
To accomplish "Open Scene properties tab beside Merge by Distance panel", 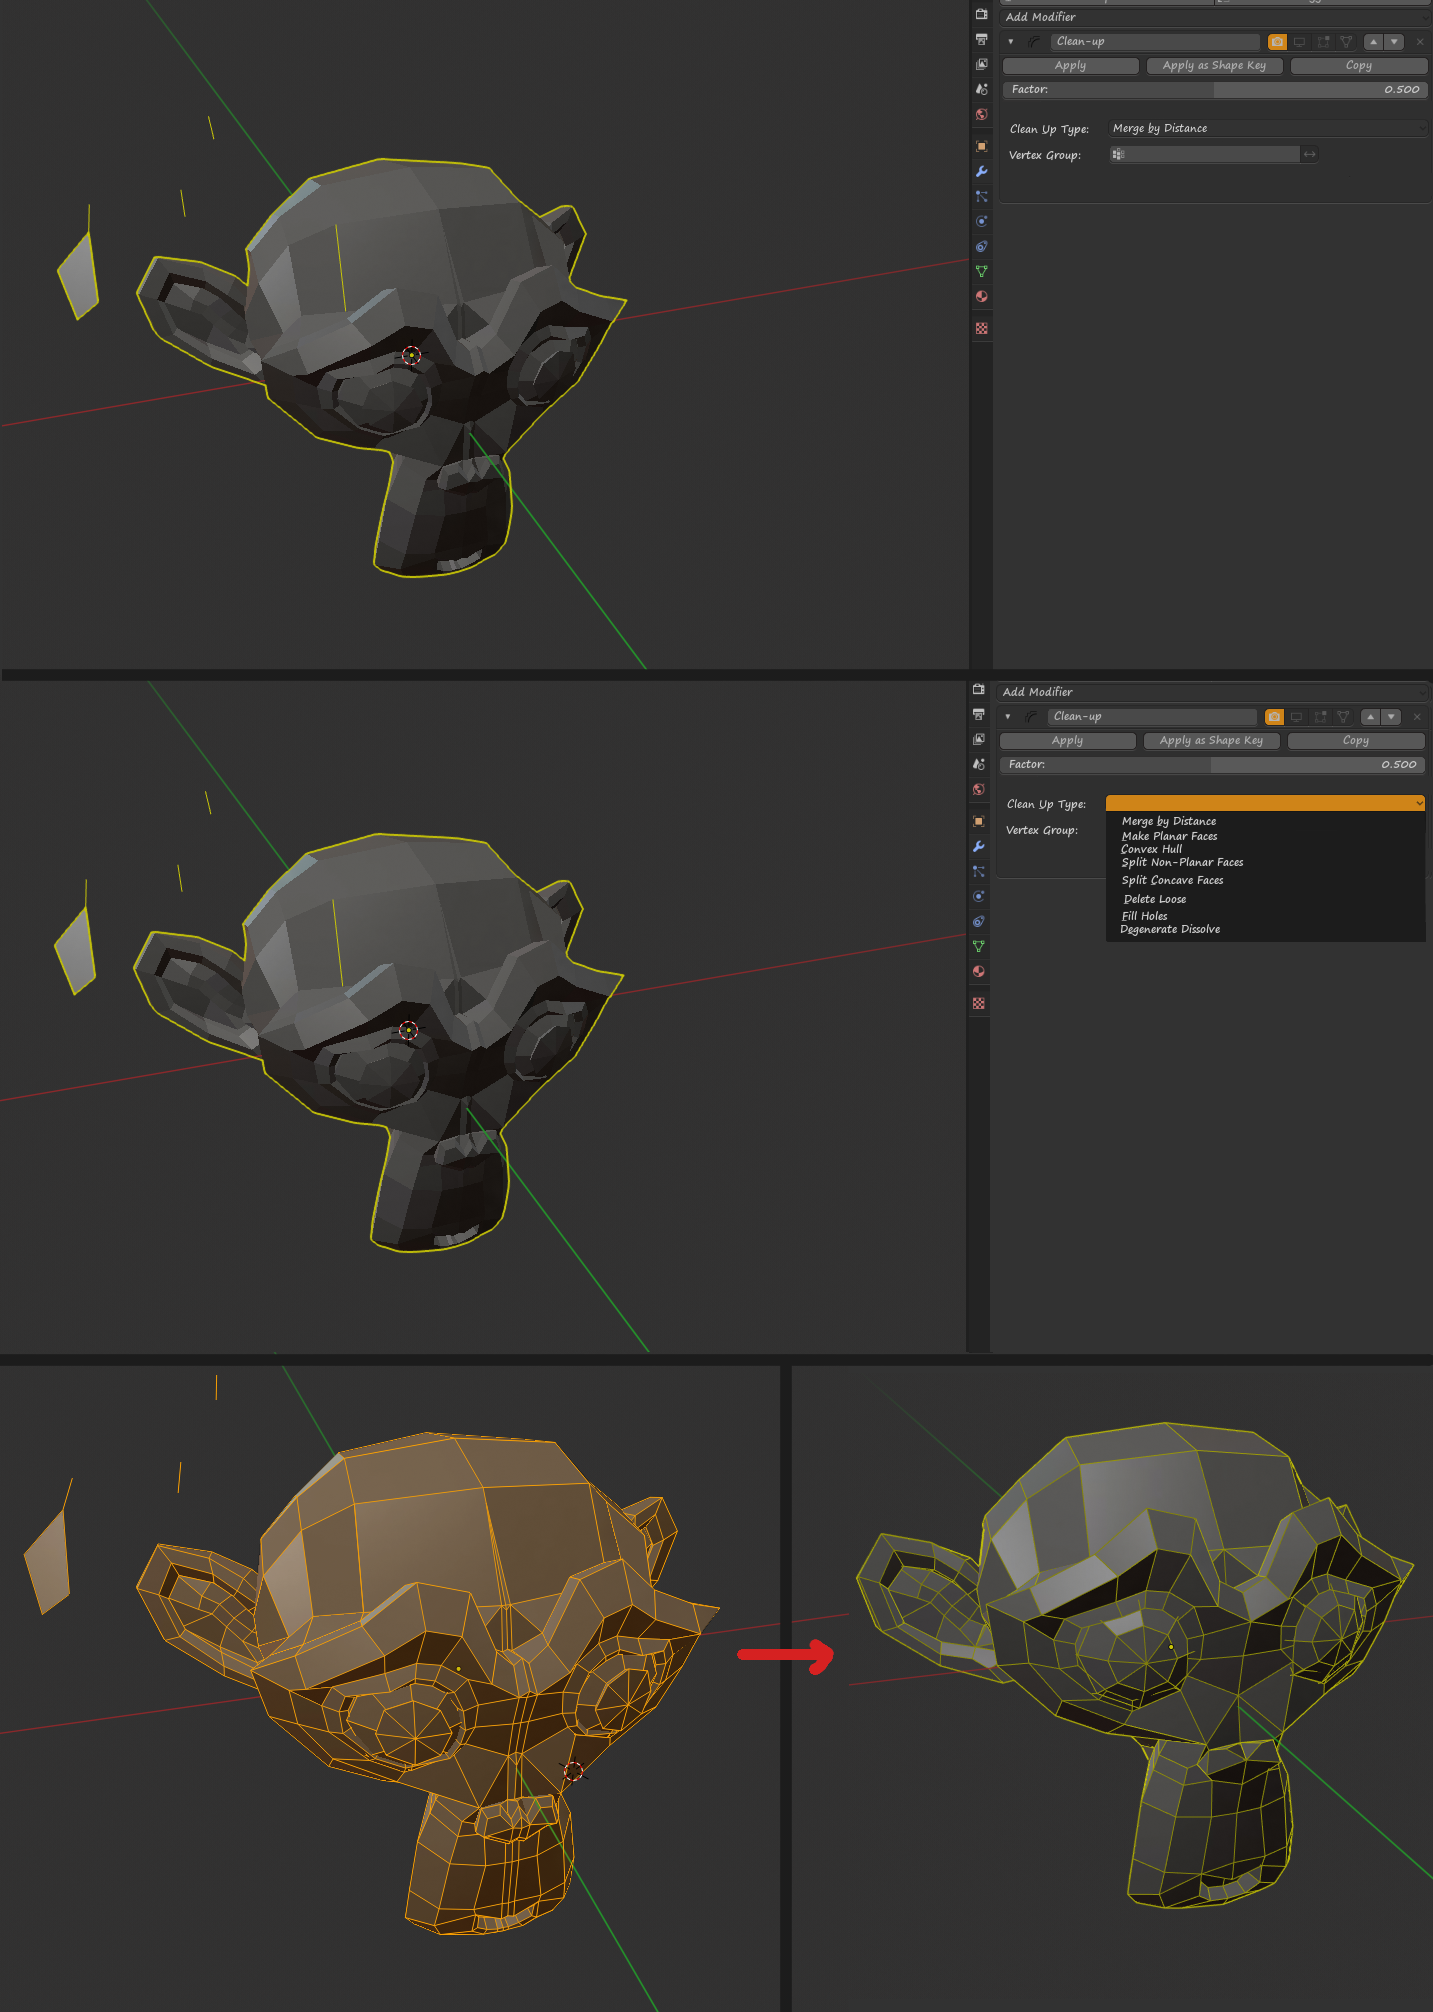I will click(981, 89).
